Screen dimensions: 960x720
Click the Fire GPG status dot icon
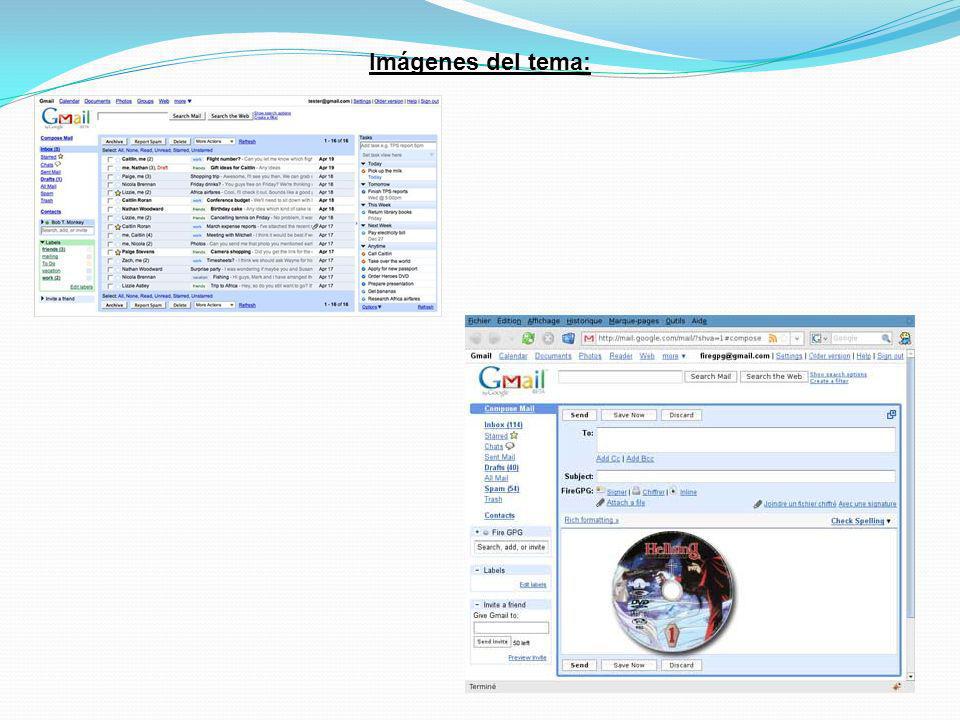[x=486, y=533]
